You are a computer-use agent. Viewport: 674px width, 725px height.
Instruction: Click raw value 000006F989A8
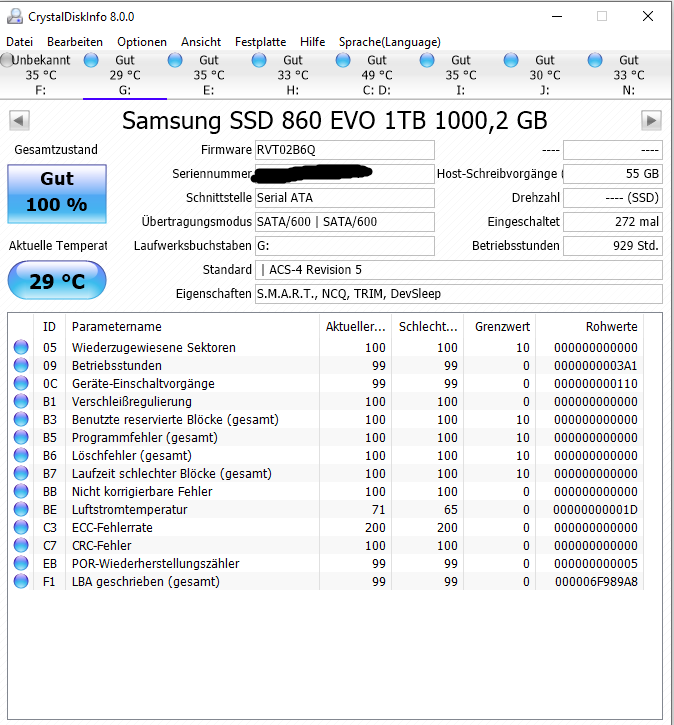pyautogui.click(x=596, y=582)
